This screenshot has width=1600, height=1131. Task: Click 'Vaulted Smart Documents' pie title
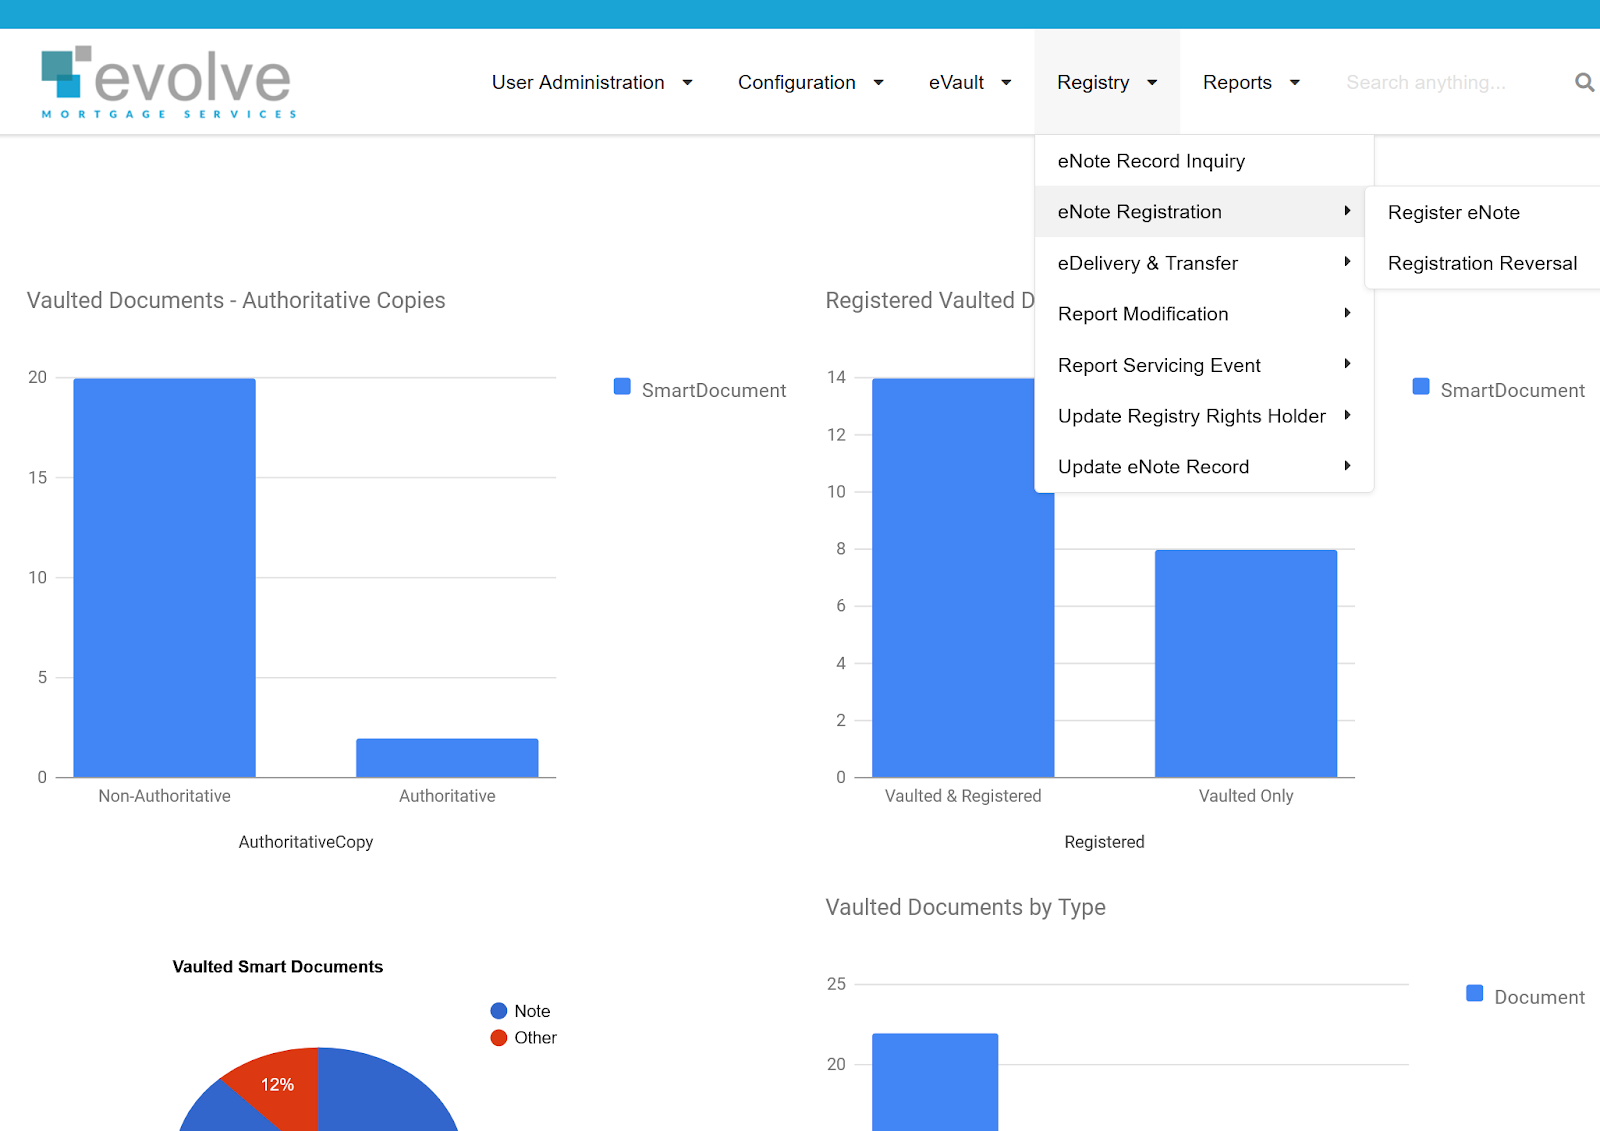(x=278, y=967)
